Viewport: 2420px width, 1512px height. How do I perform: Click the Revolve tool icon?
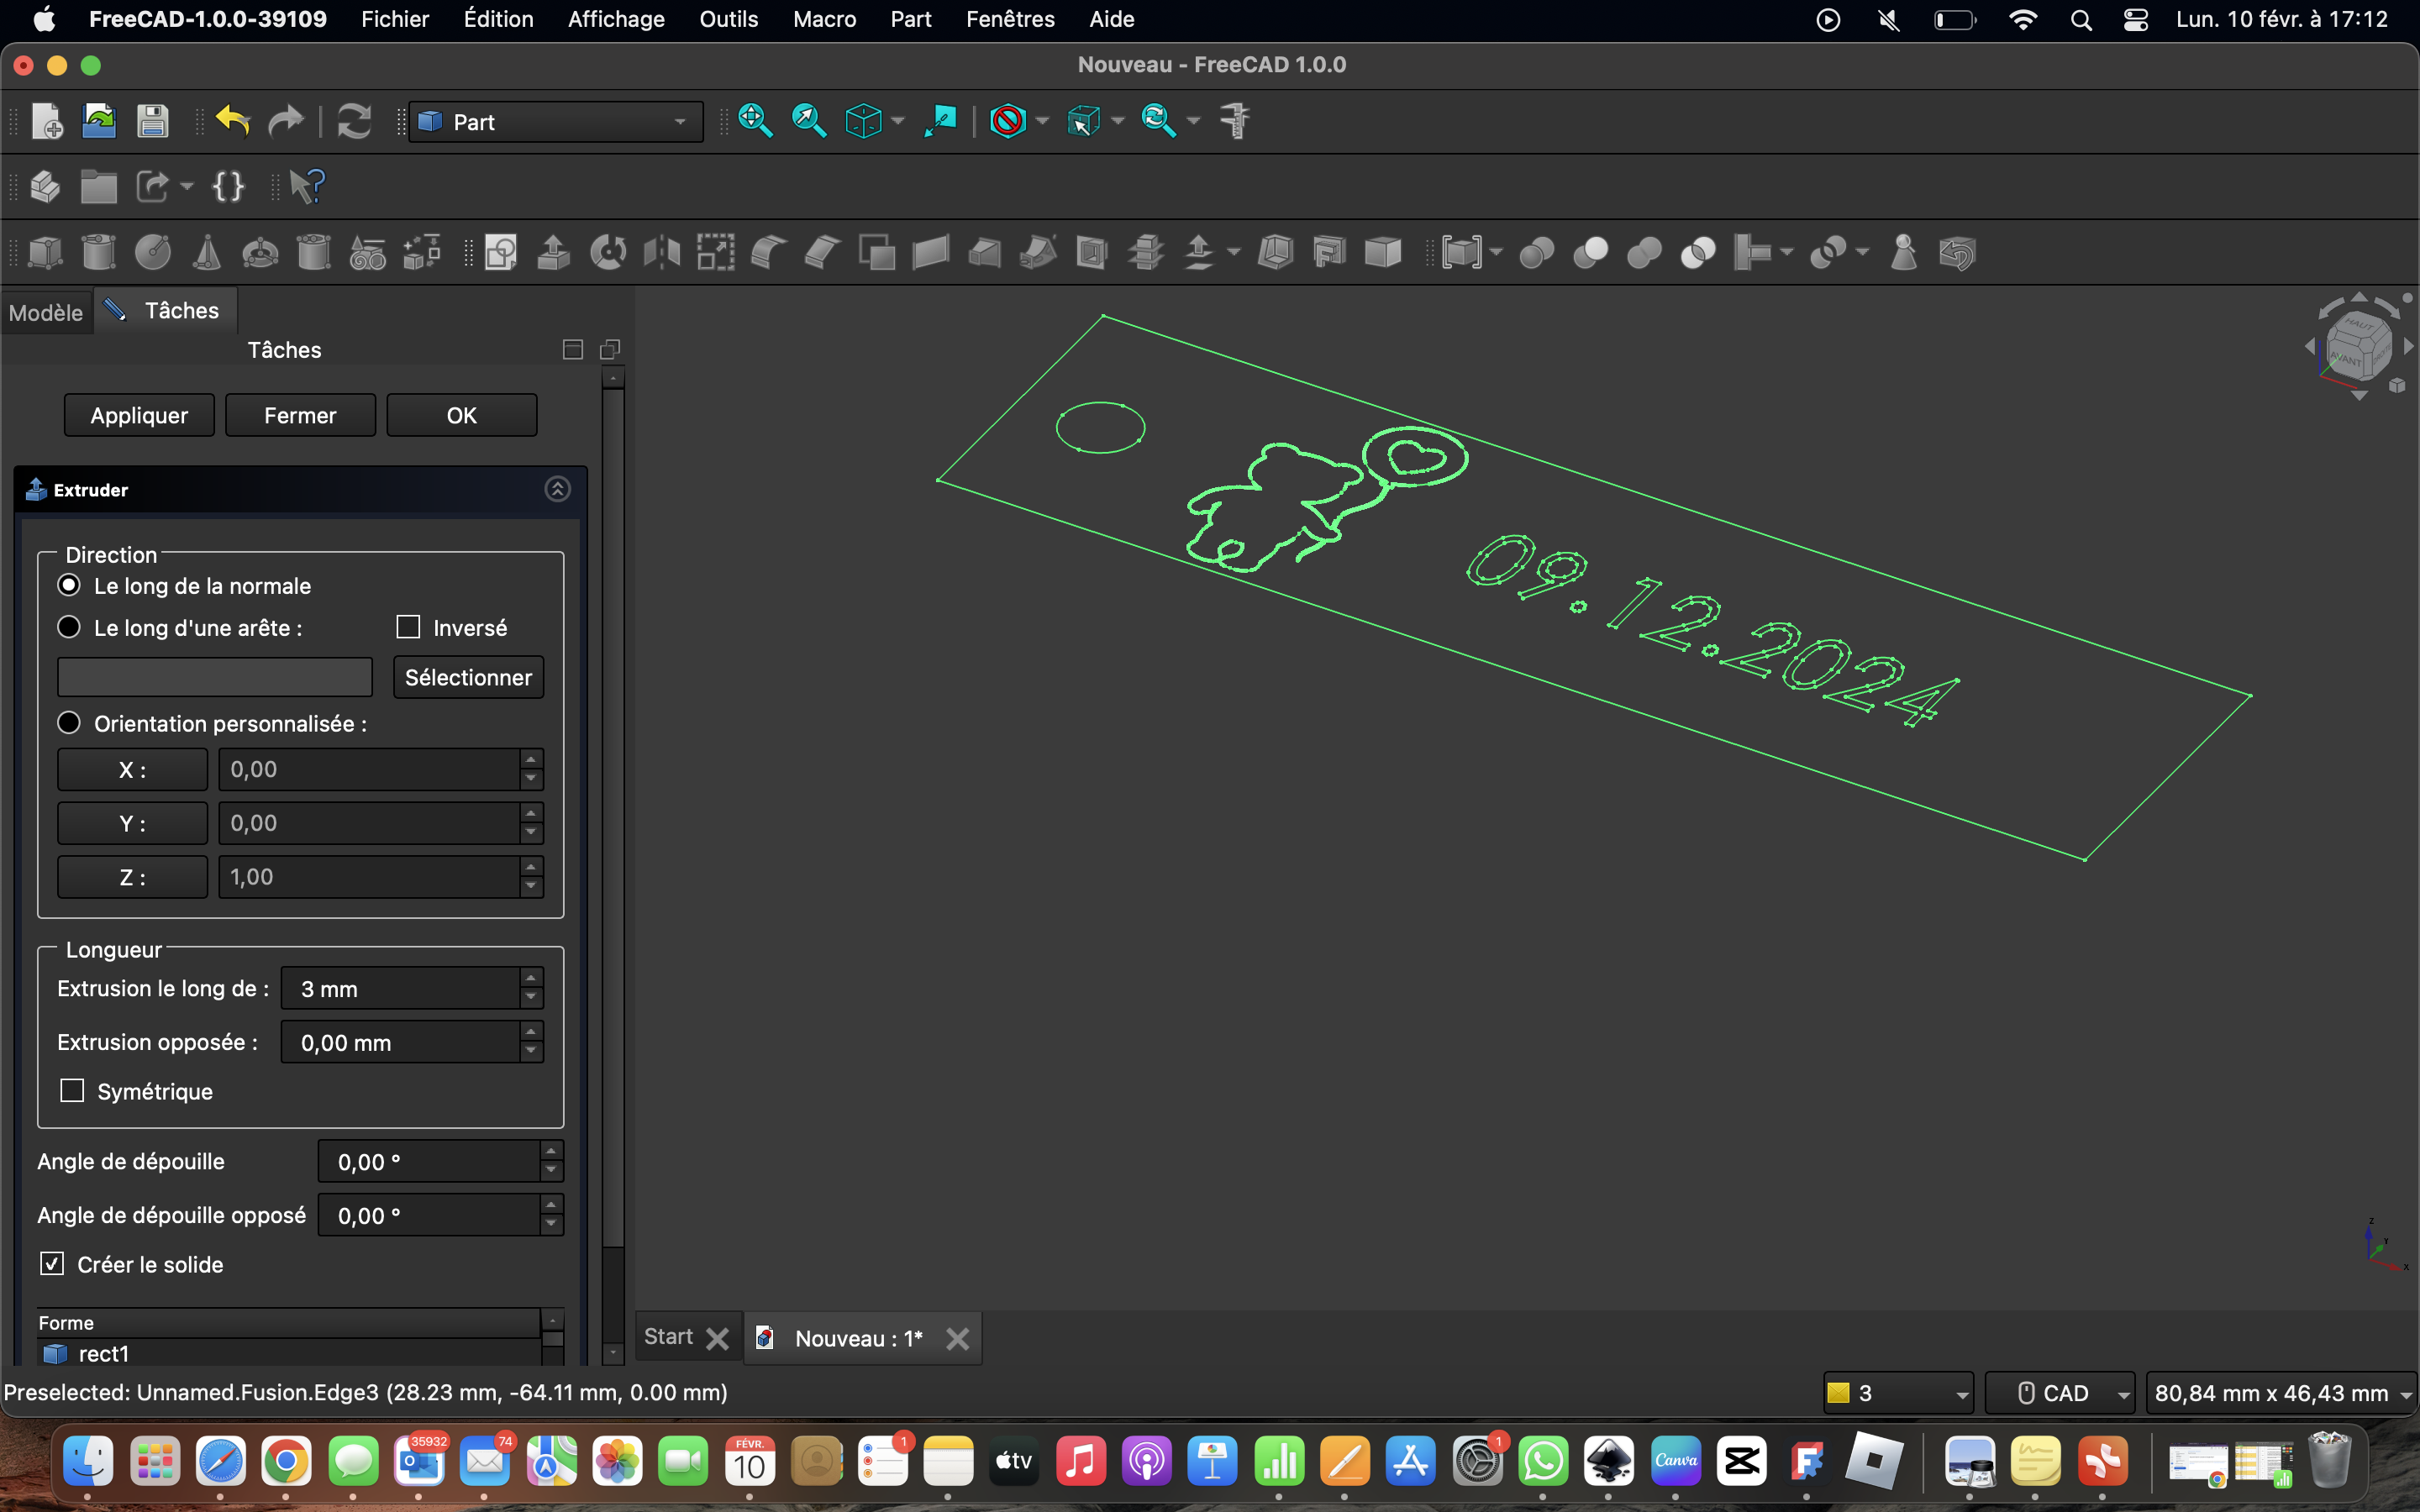click(x=608, y=252)
